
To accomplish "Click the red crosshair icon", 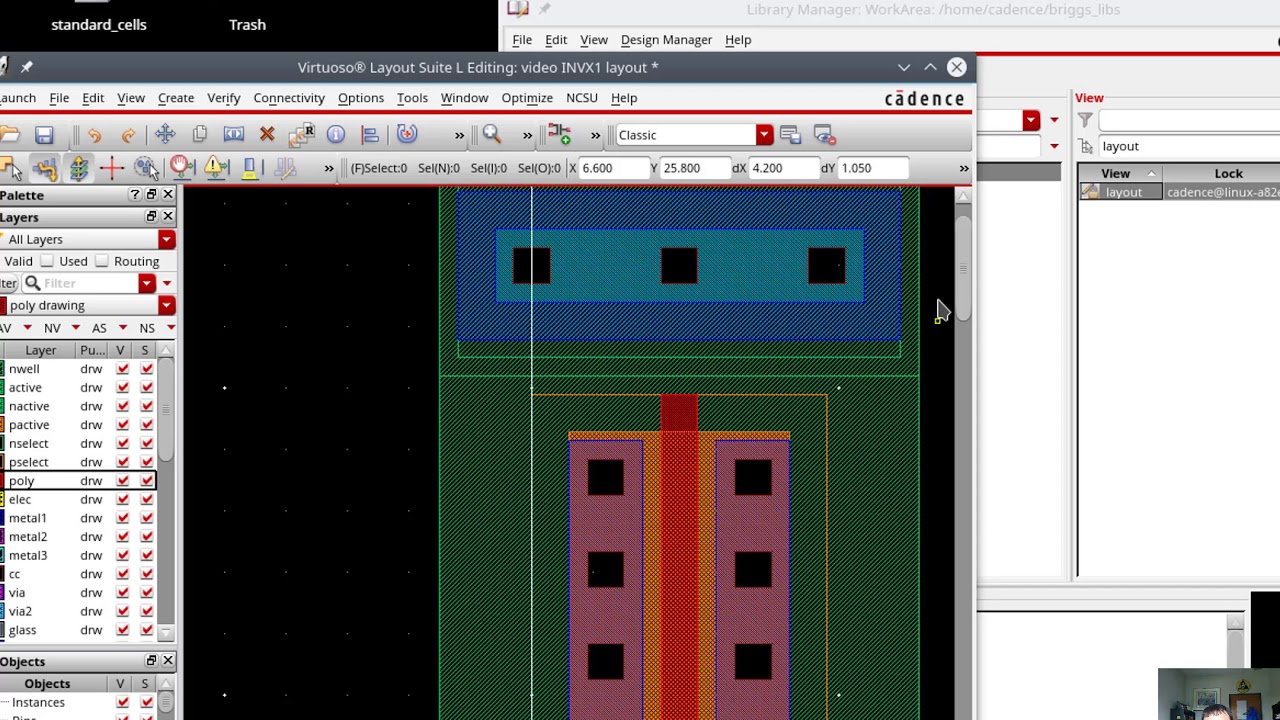I will coord(111,168).
